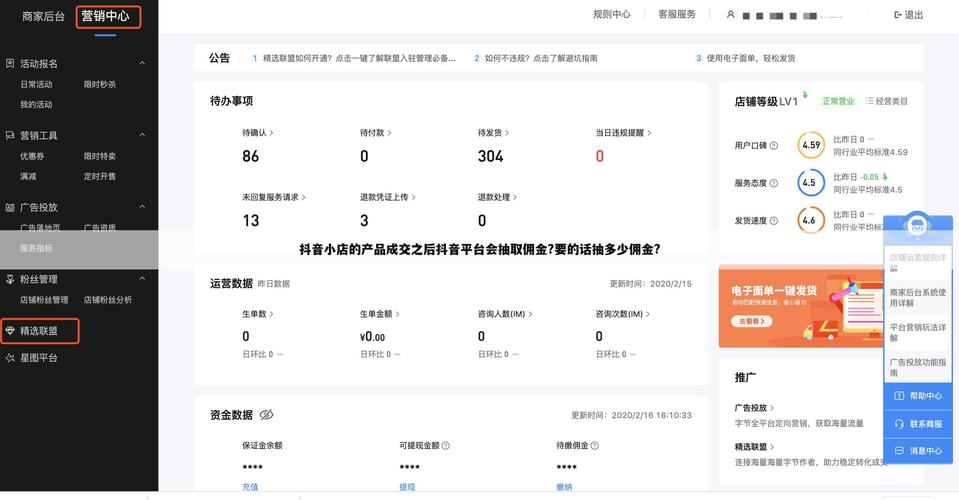
Task: Open the 生单金额 data detail
Action: coord(380,314)
